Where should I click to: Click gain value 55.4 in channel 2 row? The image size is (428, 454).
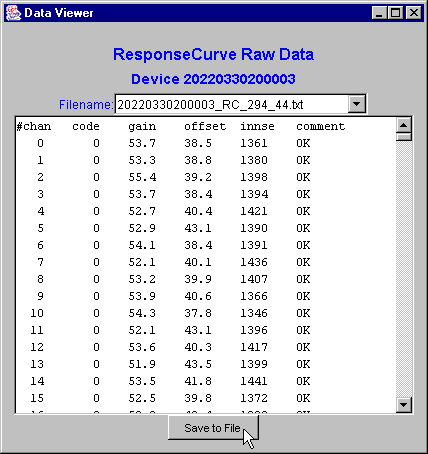point(142,177)
